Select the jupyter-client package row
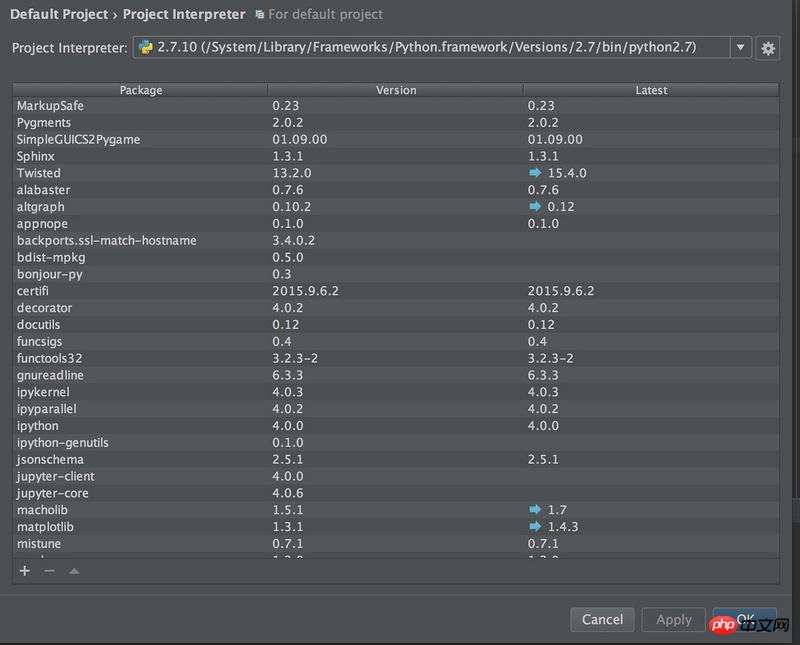 tap(396, 476)
